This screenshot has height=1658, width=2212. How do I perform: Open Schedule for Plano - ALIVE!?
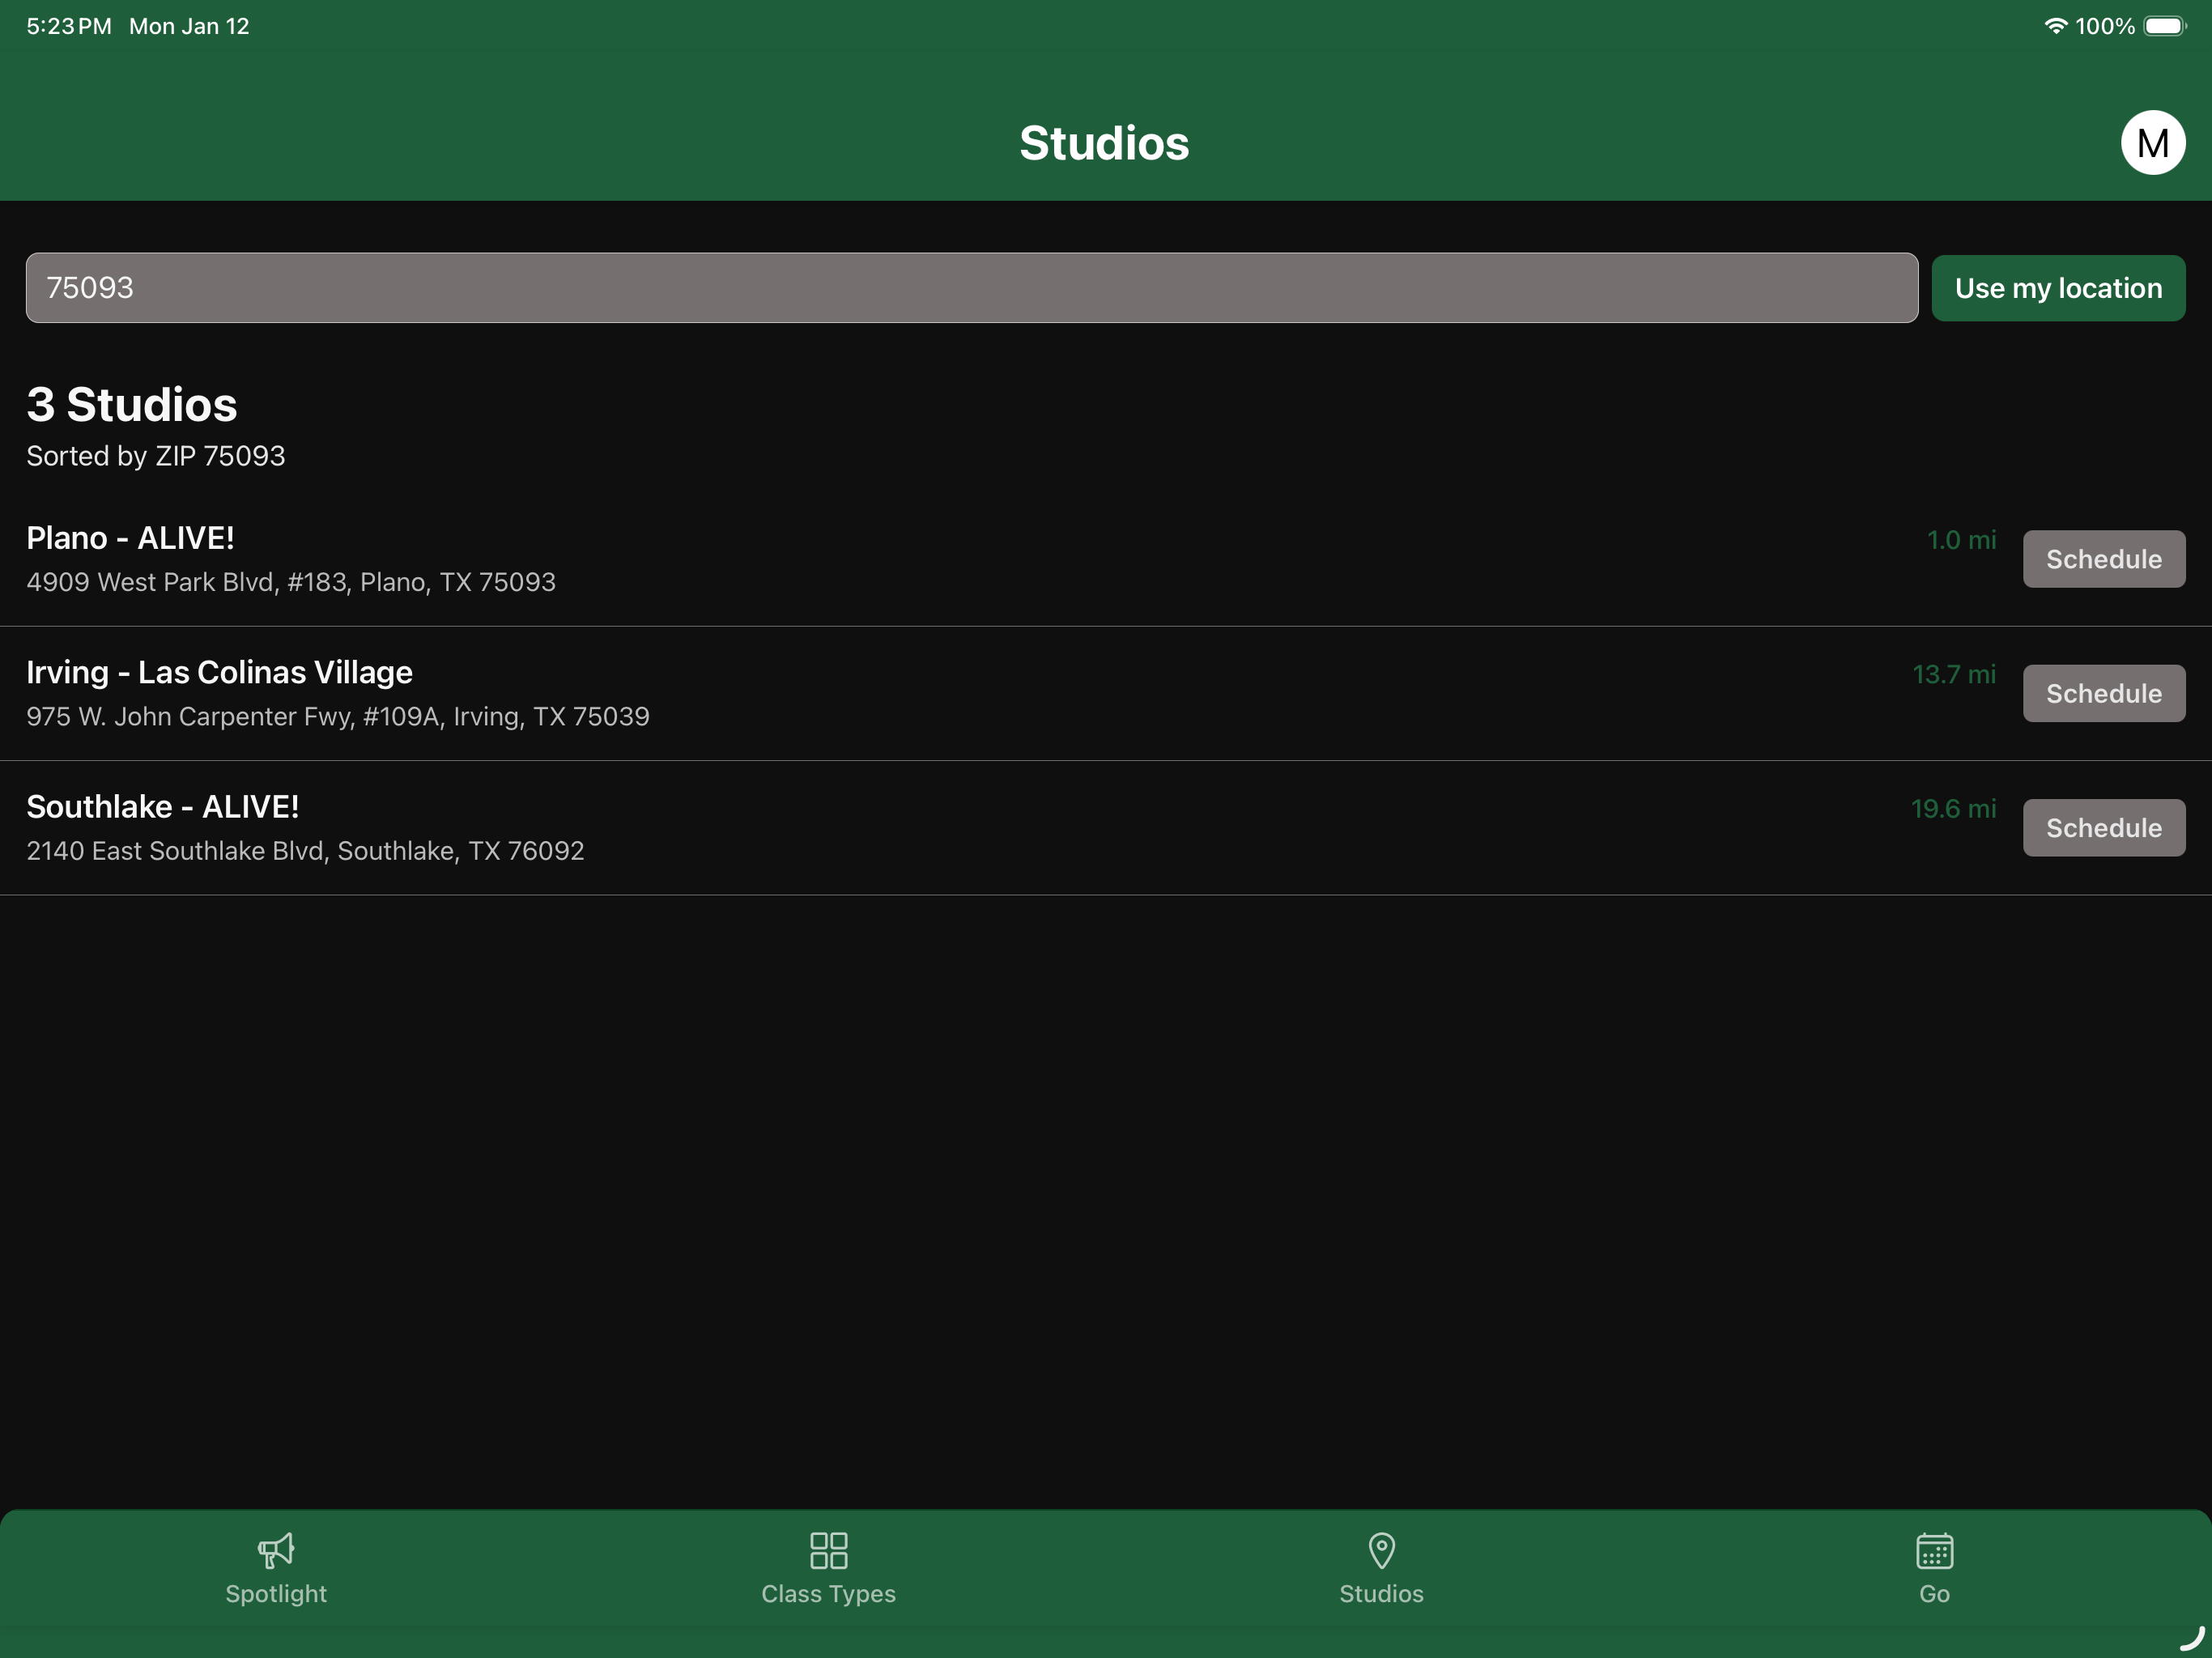[2104, 559]
